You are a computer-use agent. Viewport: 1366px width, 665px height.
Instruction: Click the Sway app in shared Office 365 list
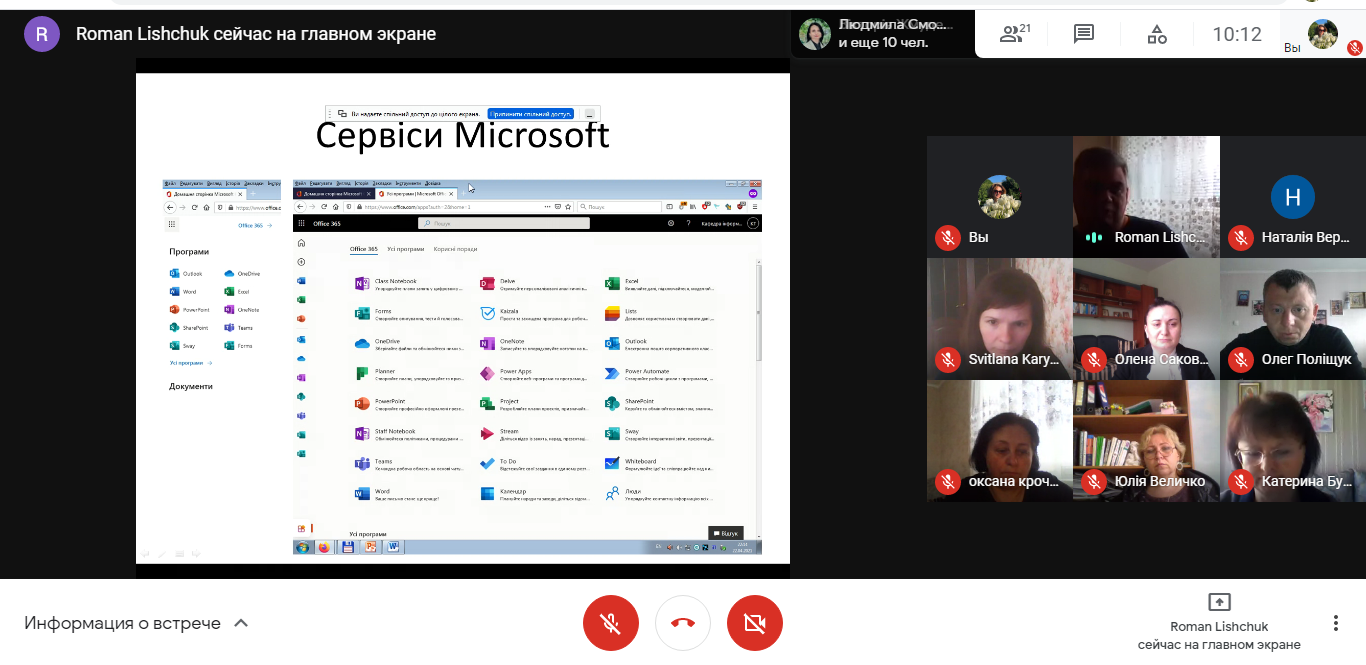(x=658, y=434)
